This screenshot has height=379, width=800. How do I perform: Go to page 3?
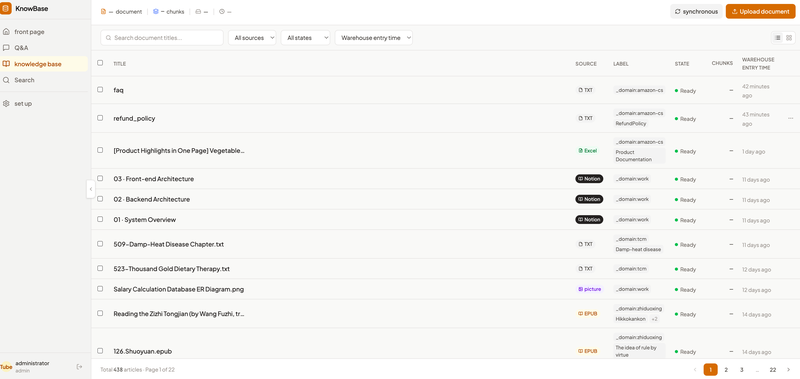tap(741, 369)
